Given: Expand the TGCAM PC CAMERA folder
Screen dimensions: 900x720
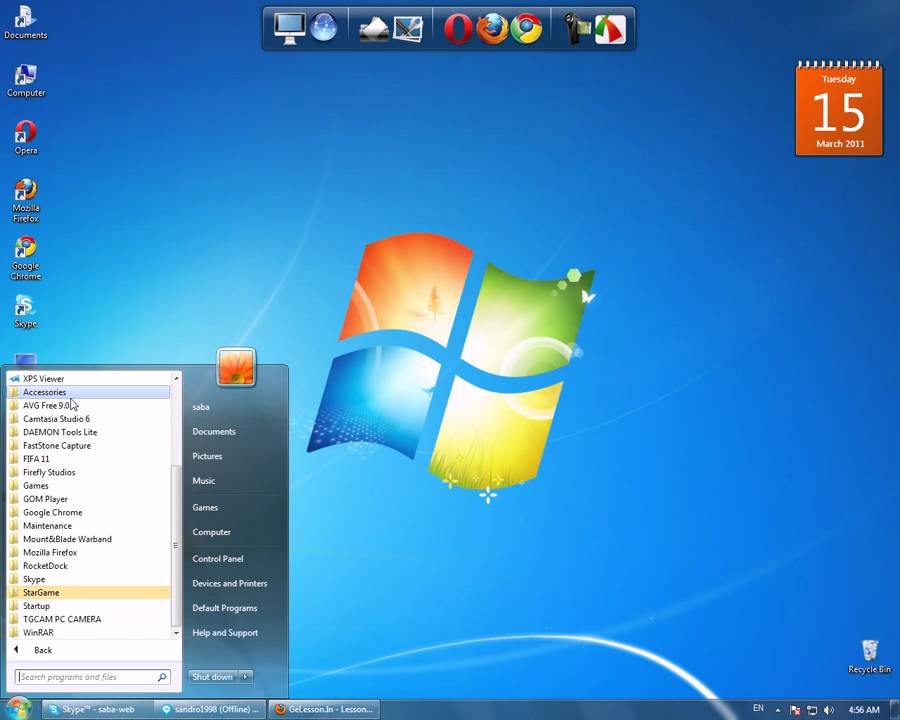Looking at the screenshot, I should 89,619.
